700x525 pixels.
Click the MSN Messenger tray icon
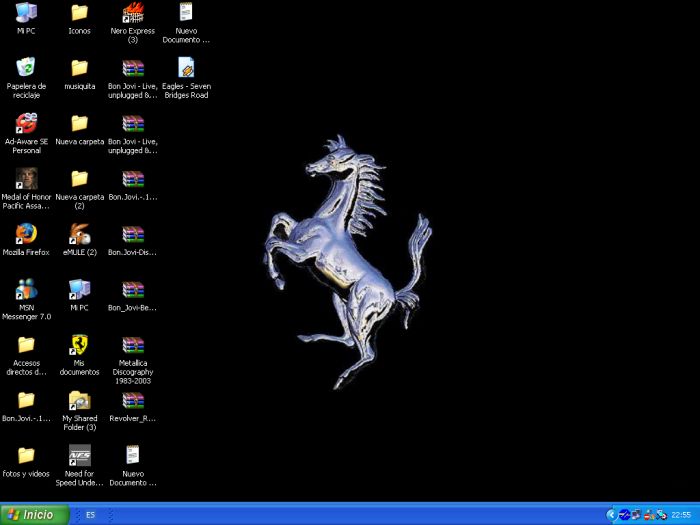650,515
